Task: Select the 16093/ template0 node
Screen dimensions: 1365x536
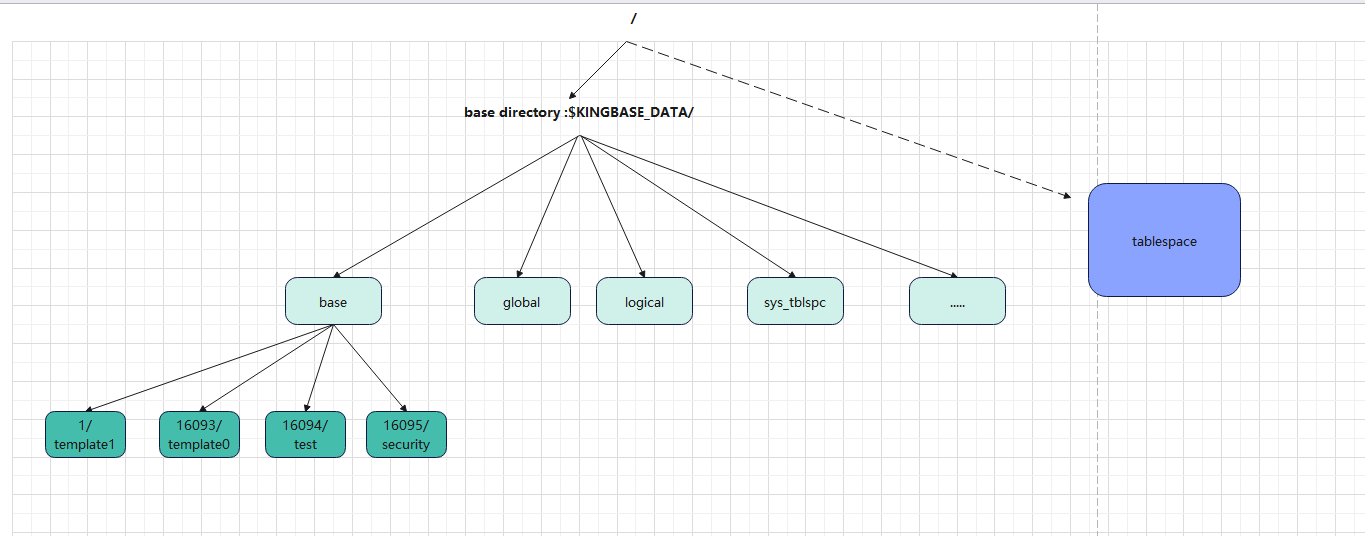Action: click(x=199, y=434)
